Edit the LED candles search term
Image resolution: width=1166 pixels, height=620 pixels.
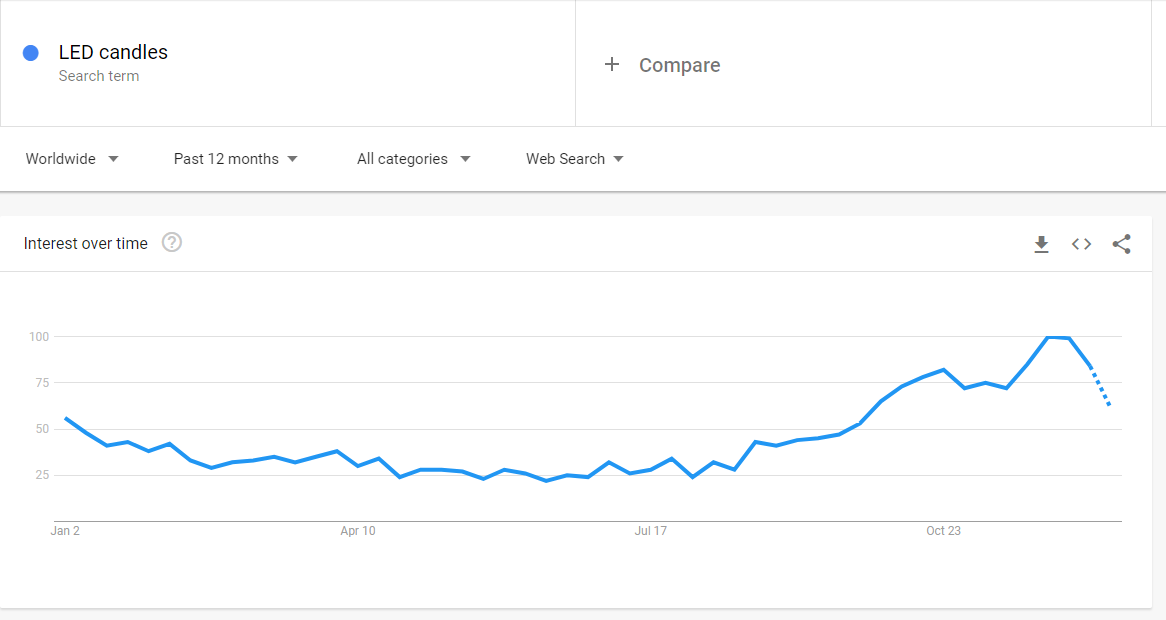[x=113, y=52]
